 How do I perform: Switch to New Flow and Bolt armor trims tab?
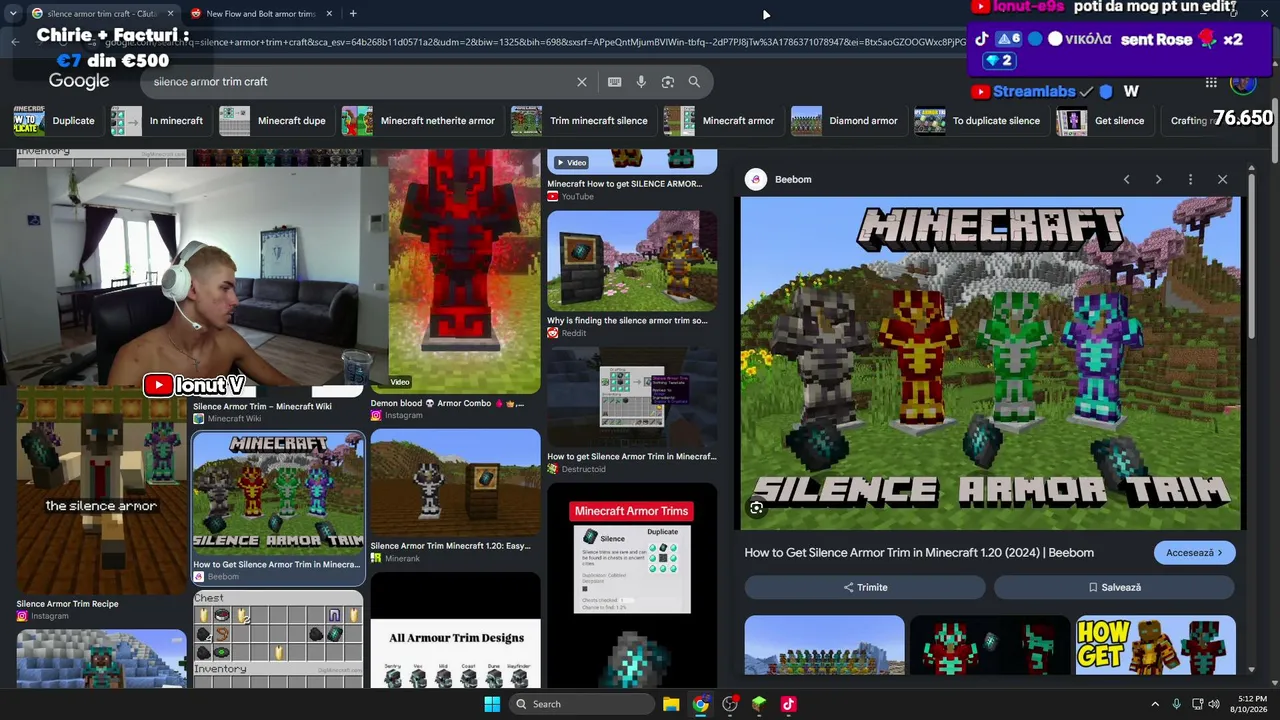261,13
